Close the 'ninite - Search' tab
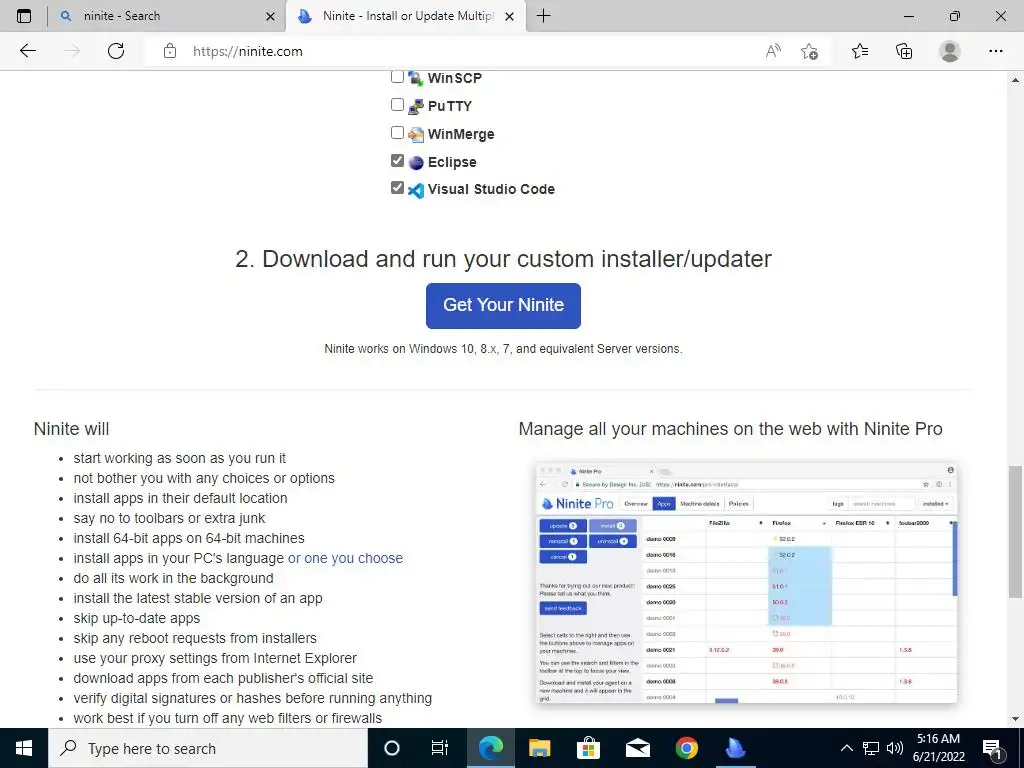This screenshot has height=768, width=1024. [270, 16]
